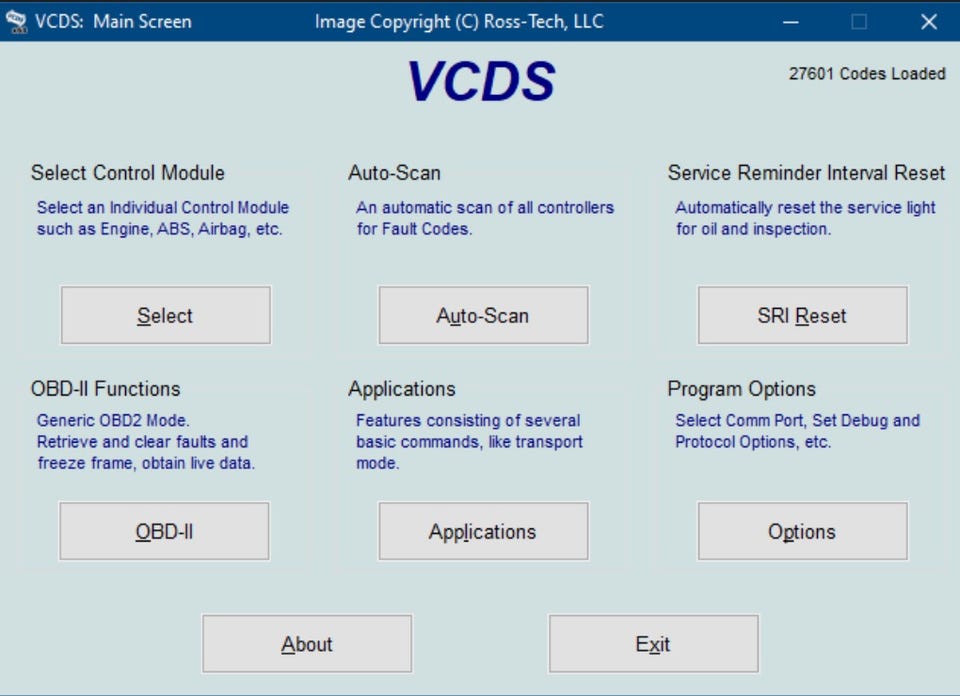Minimize the VCDS Main Screen window
Image resolution: width=960 pixels, height=696 pixels.
click(x=791, y=21)
